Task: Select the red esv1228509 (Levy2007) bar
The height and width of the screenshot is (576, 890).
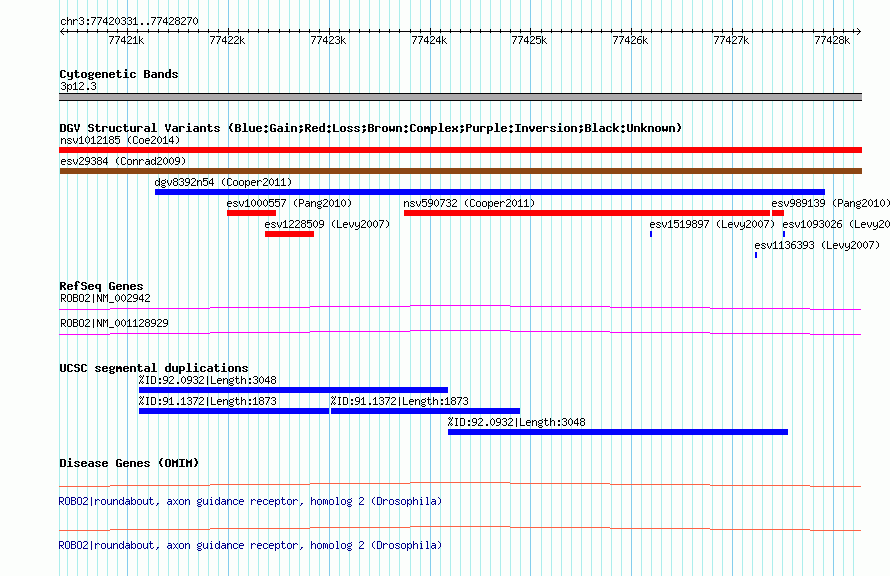Action: tap(289, 234)
